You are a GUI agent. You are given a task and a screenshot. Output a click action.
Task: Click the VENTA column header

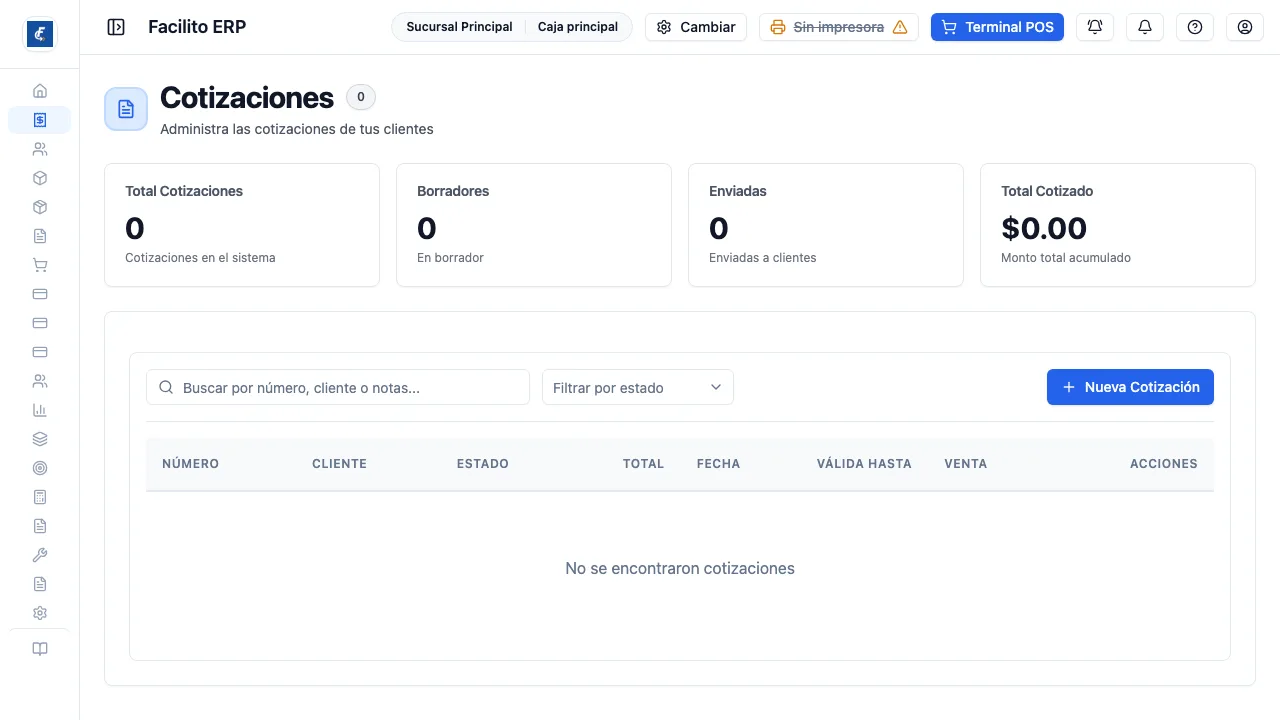click(965, 464)
